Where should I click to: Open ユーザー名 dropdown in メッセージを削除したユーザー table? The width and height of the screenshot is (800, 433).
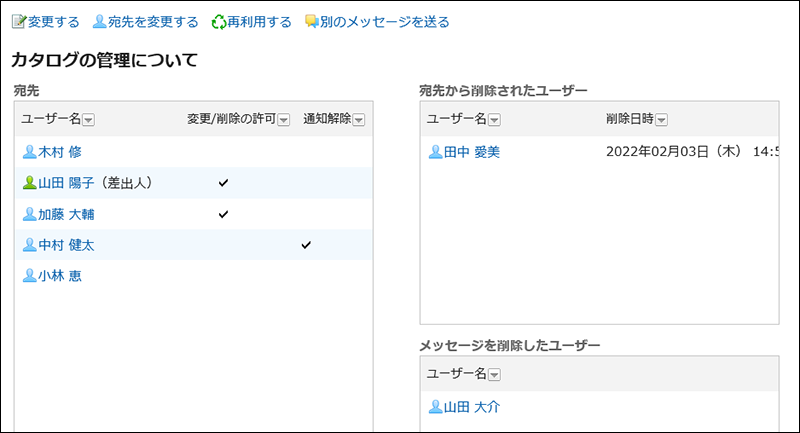[494, 374]
